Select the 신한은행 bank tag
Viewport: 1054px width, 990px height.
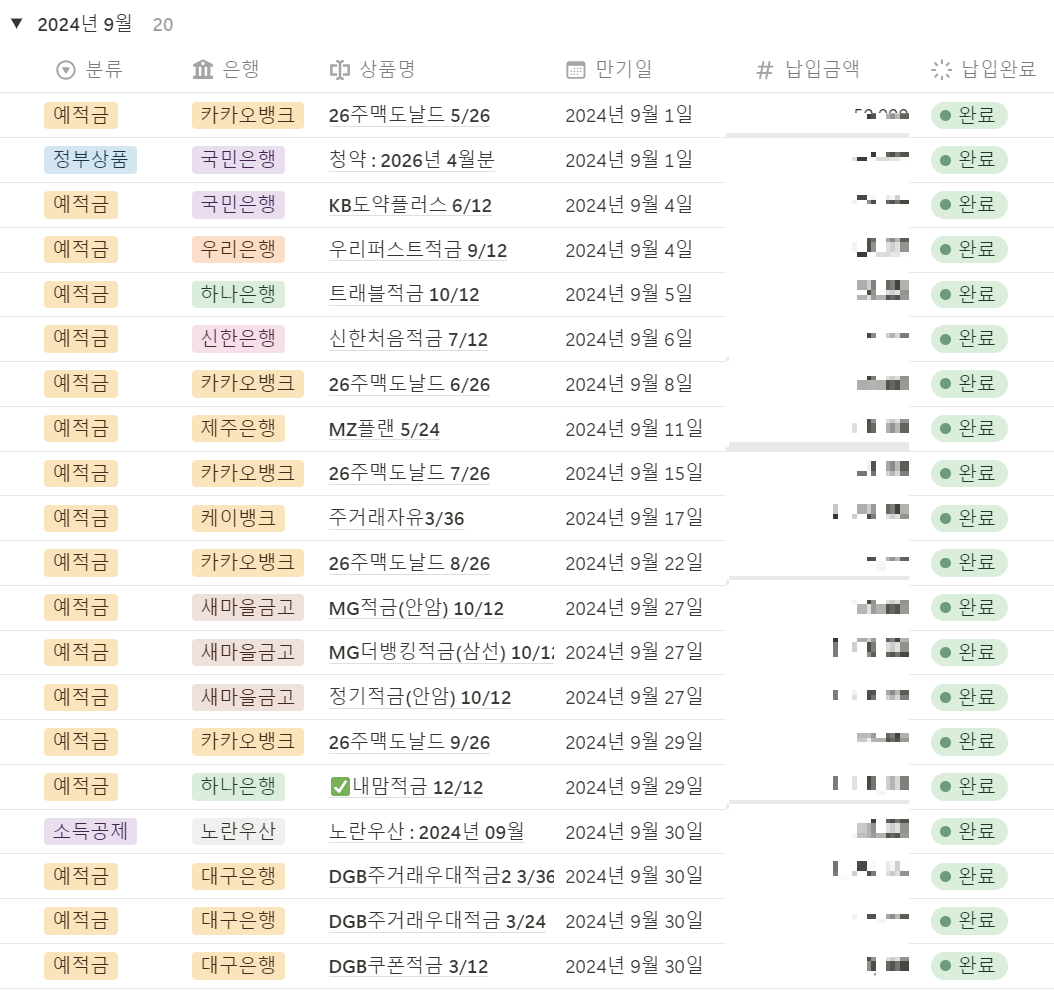click(238, 339)
